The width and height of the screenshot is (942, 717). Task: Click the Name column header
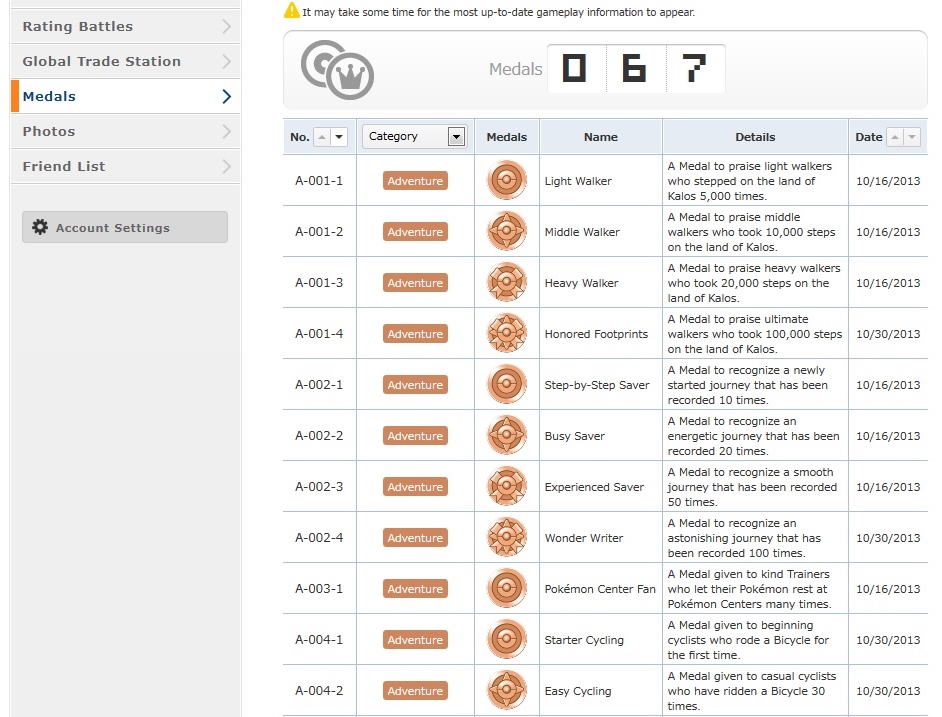coord(600,137)
